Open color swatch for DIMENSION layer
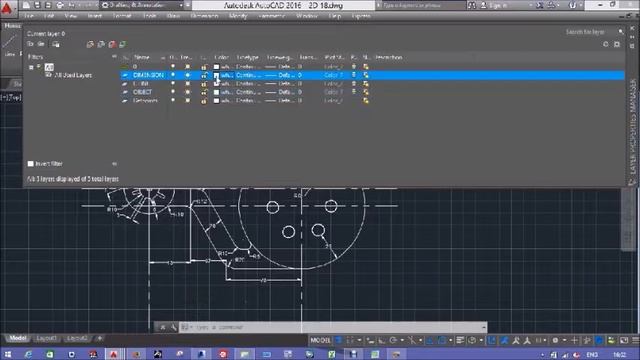This screenshot has width=640, height=360. click(216, 76)
